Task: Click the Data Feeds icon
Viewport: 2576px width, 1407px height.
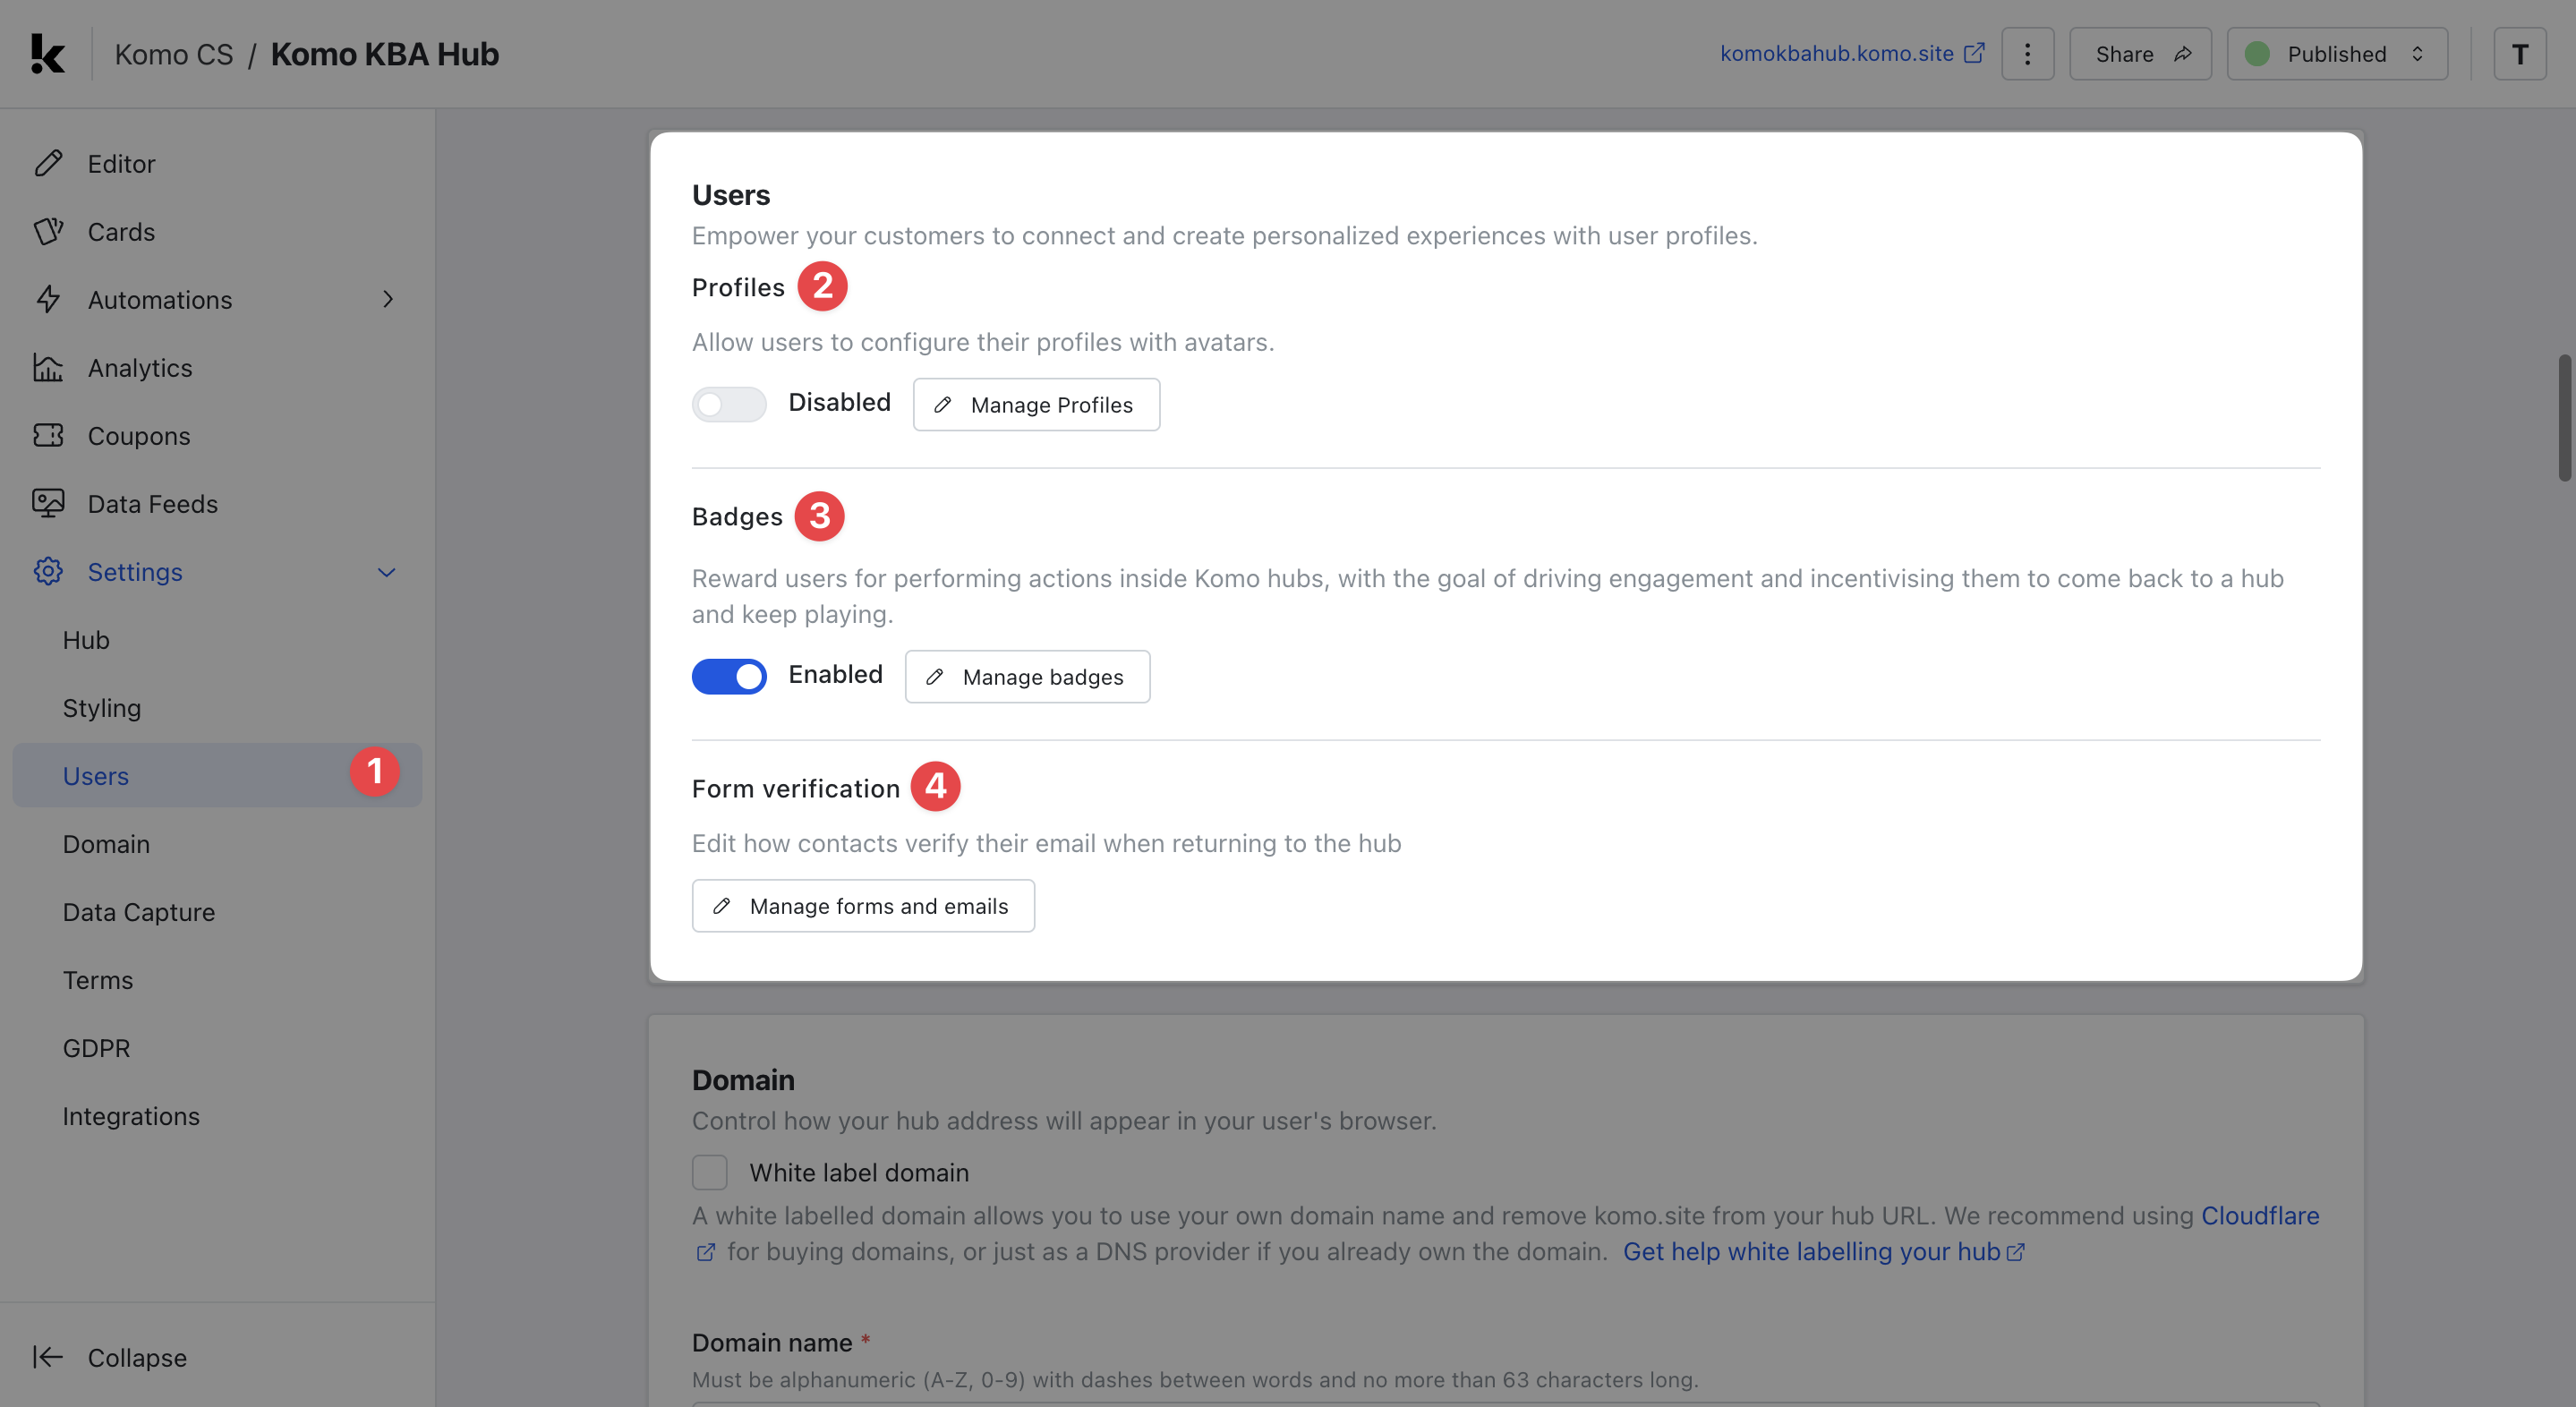Action: [x=48, y=503]
